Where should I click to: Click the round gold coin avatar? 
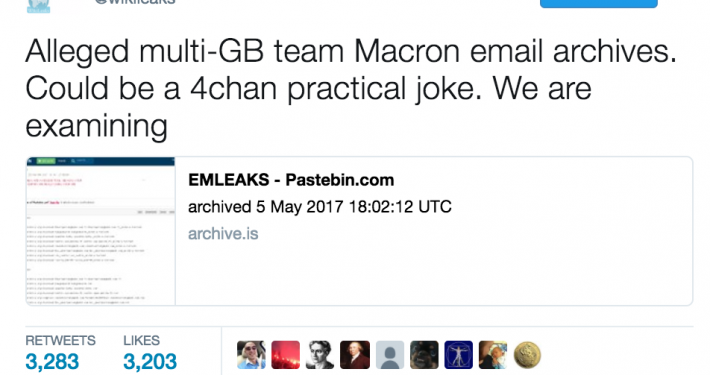(528, 355)
